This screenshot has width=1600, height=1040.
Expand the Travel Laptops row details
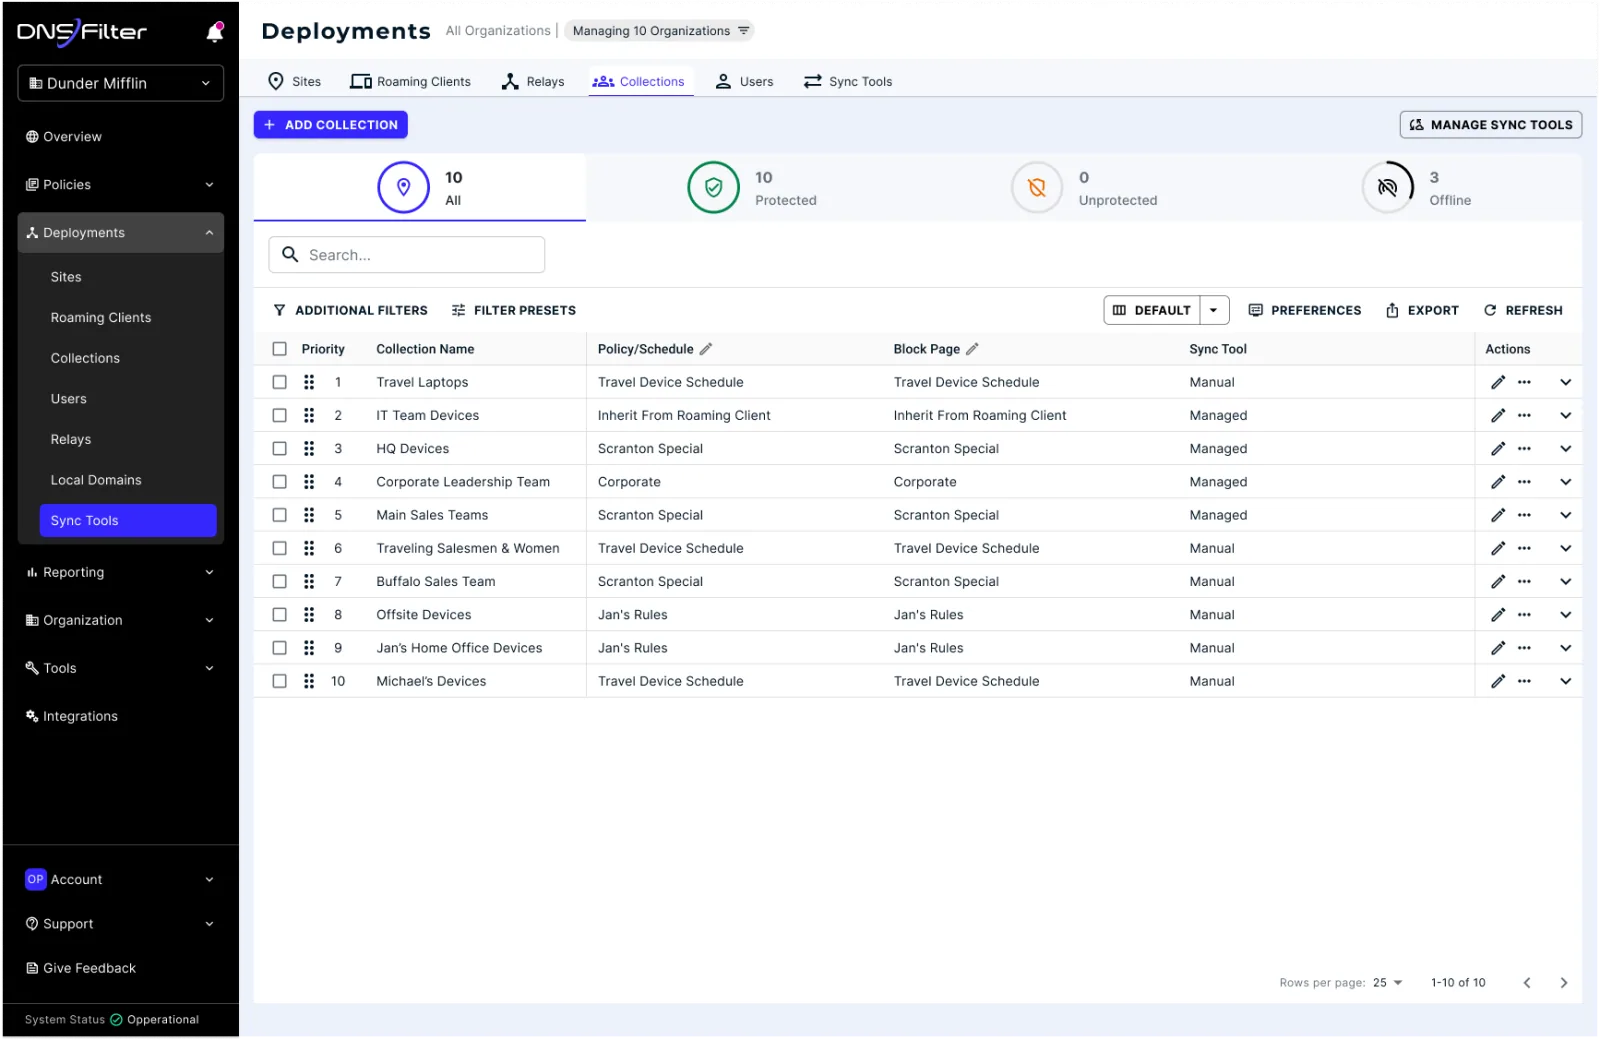tap(1565, 382)
